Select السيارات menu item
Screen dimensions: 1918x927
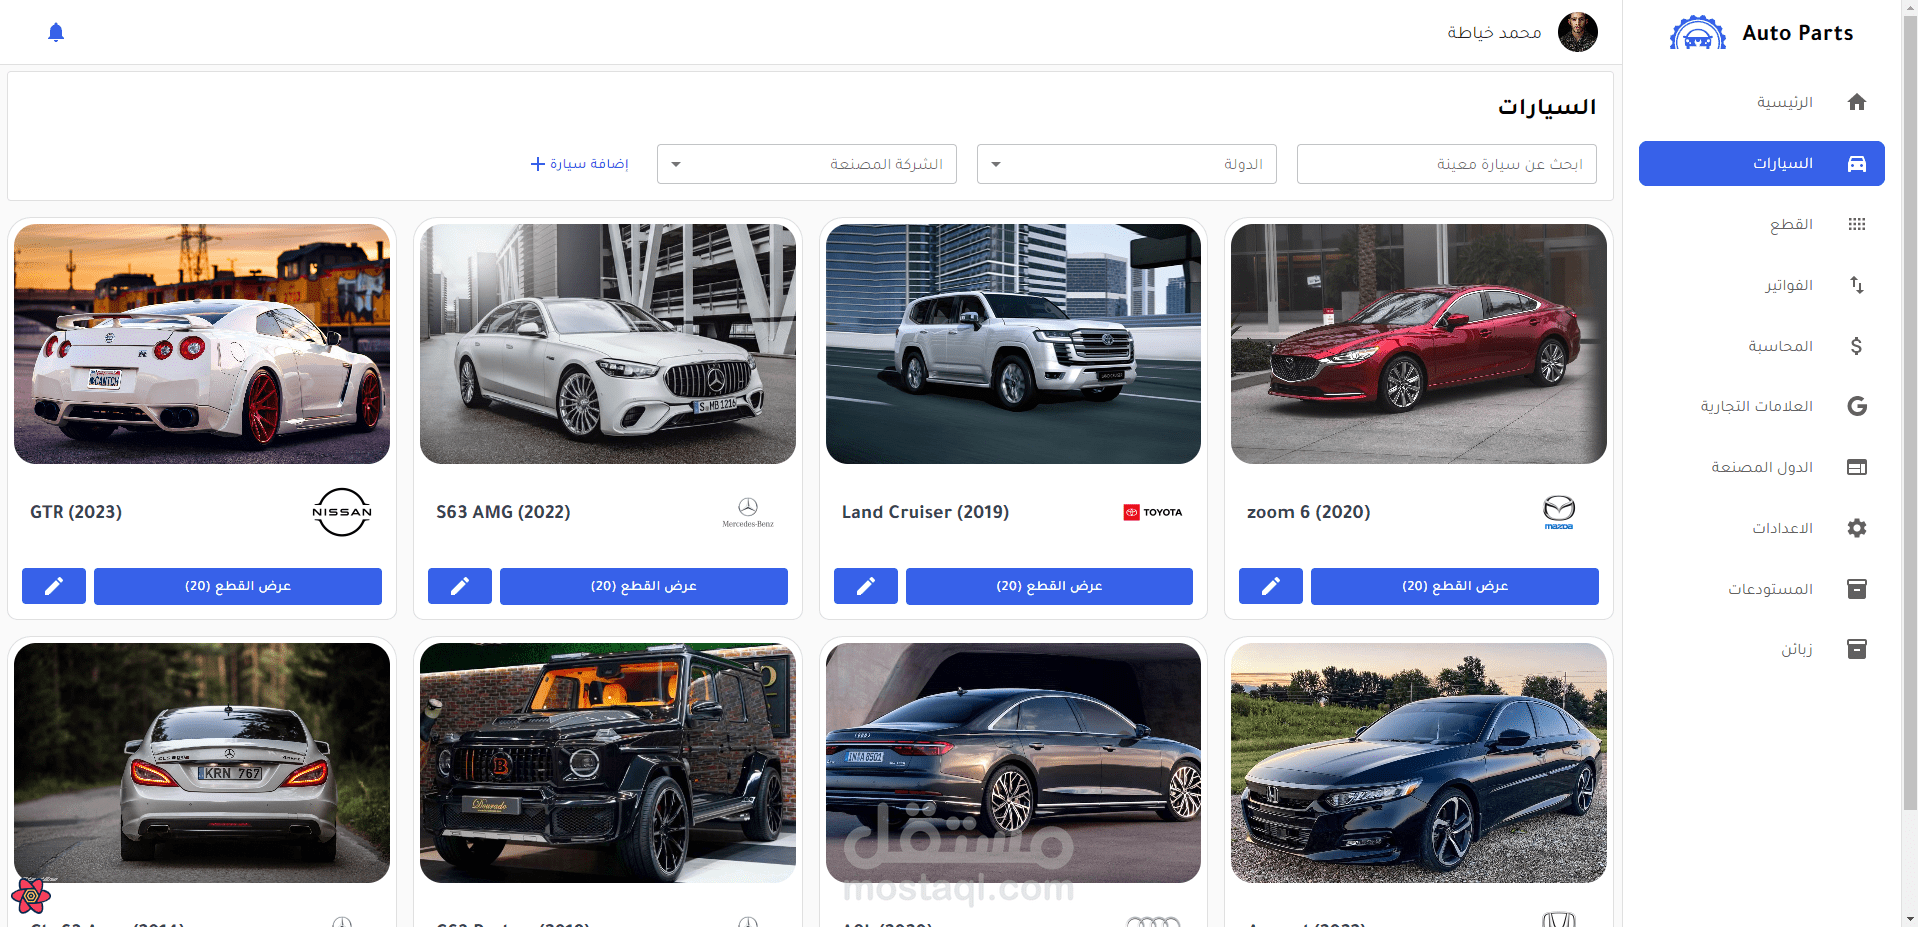click(1762, 163)
